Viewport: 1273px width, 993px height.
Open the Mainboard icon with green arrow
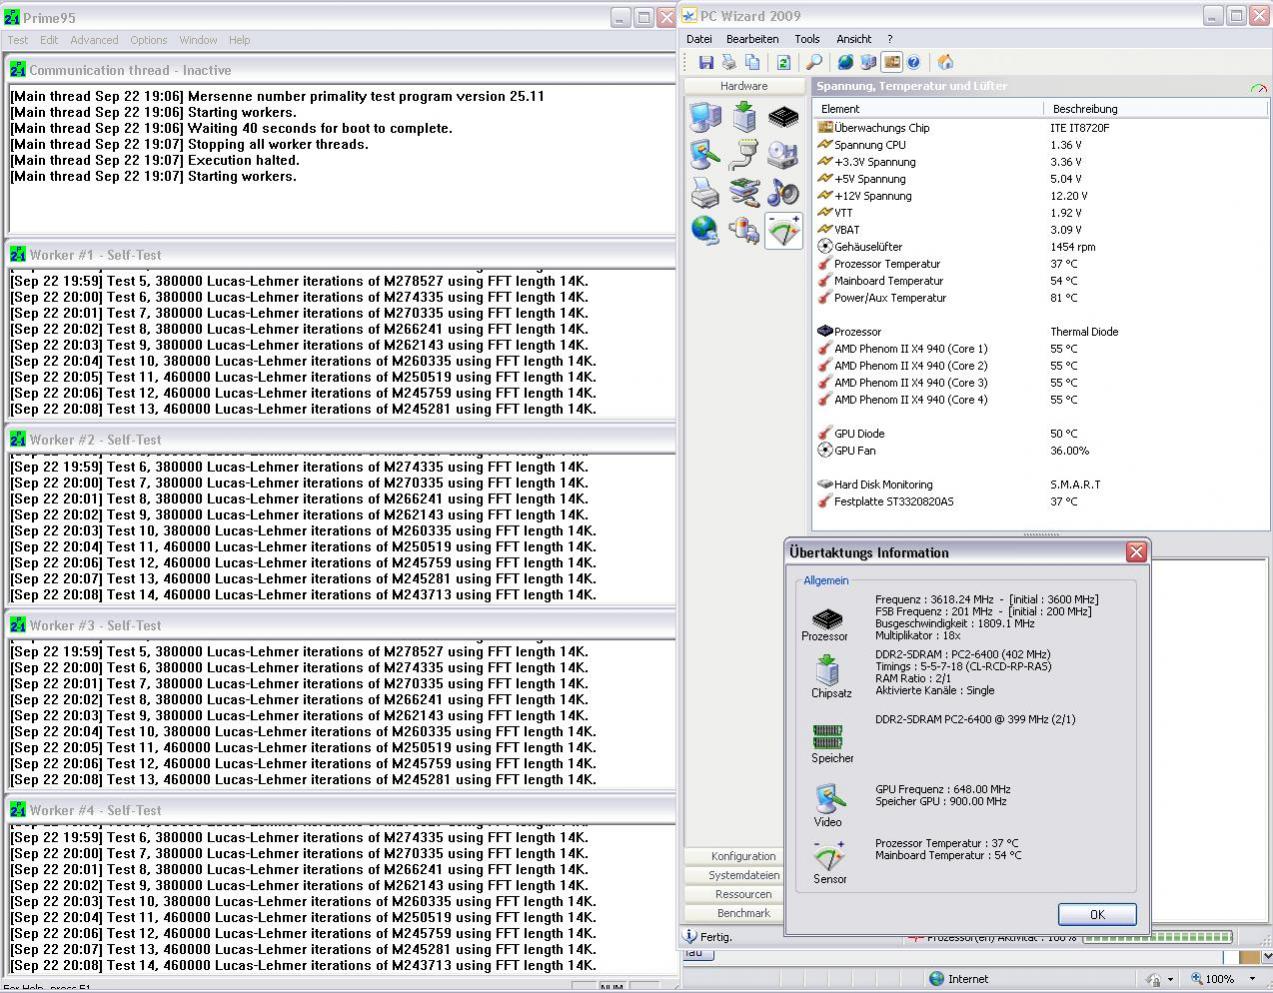point(744,117)
